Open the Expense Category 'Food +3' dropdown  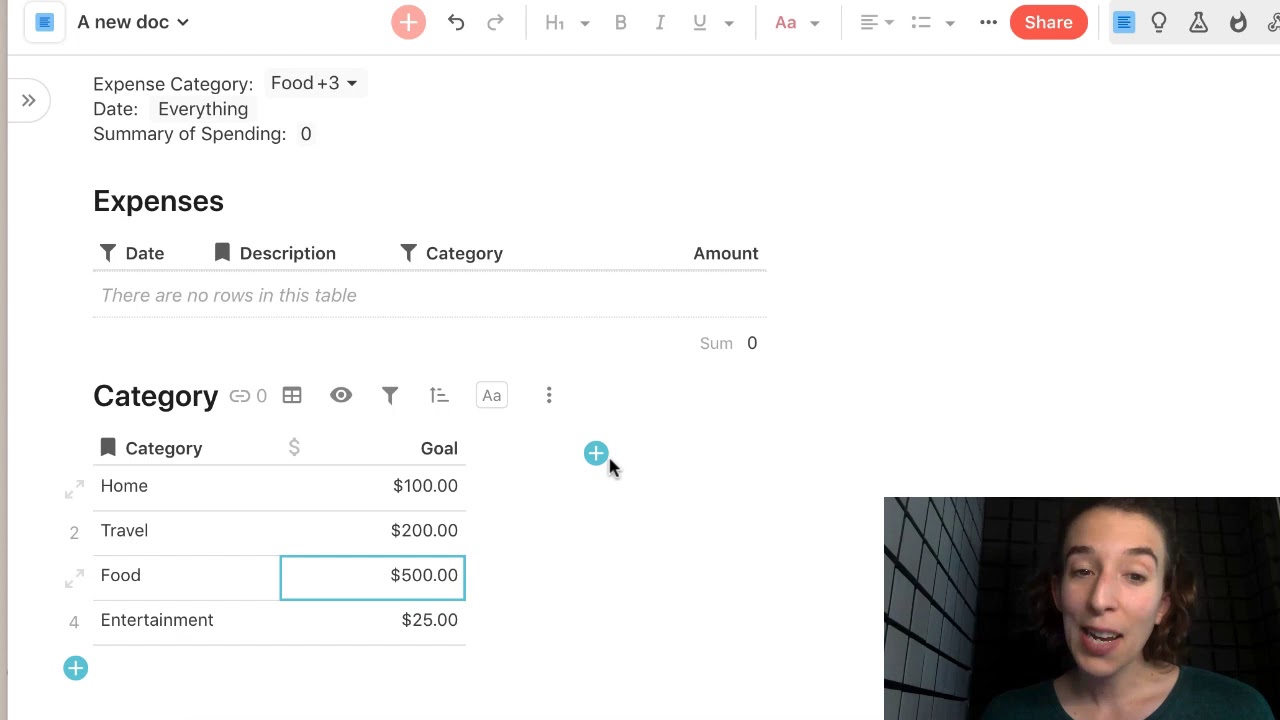pyautogui.click(x=314, y=83)
